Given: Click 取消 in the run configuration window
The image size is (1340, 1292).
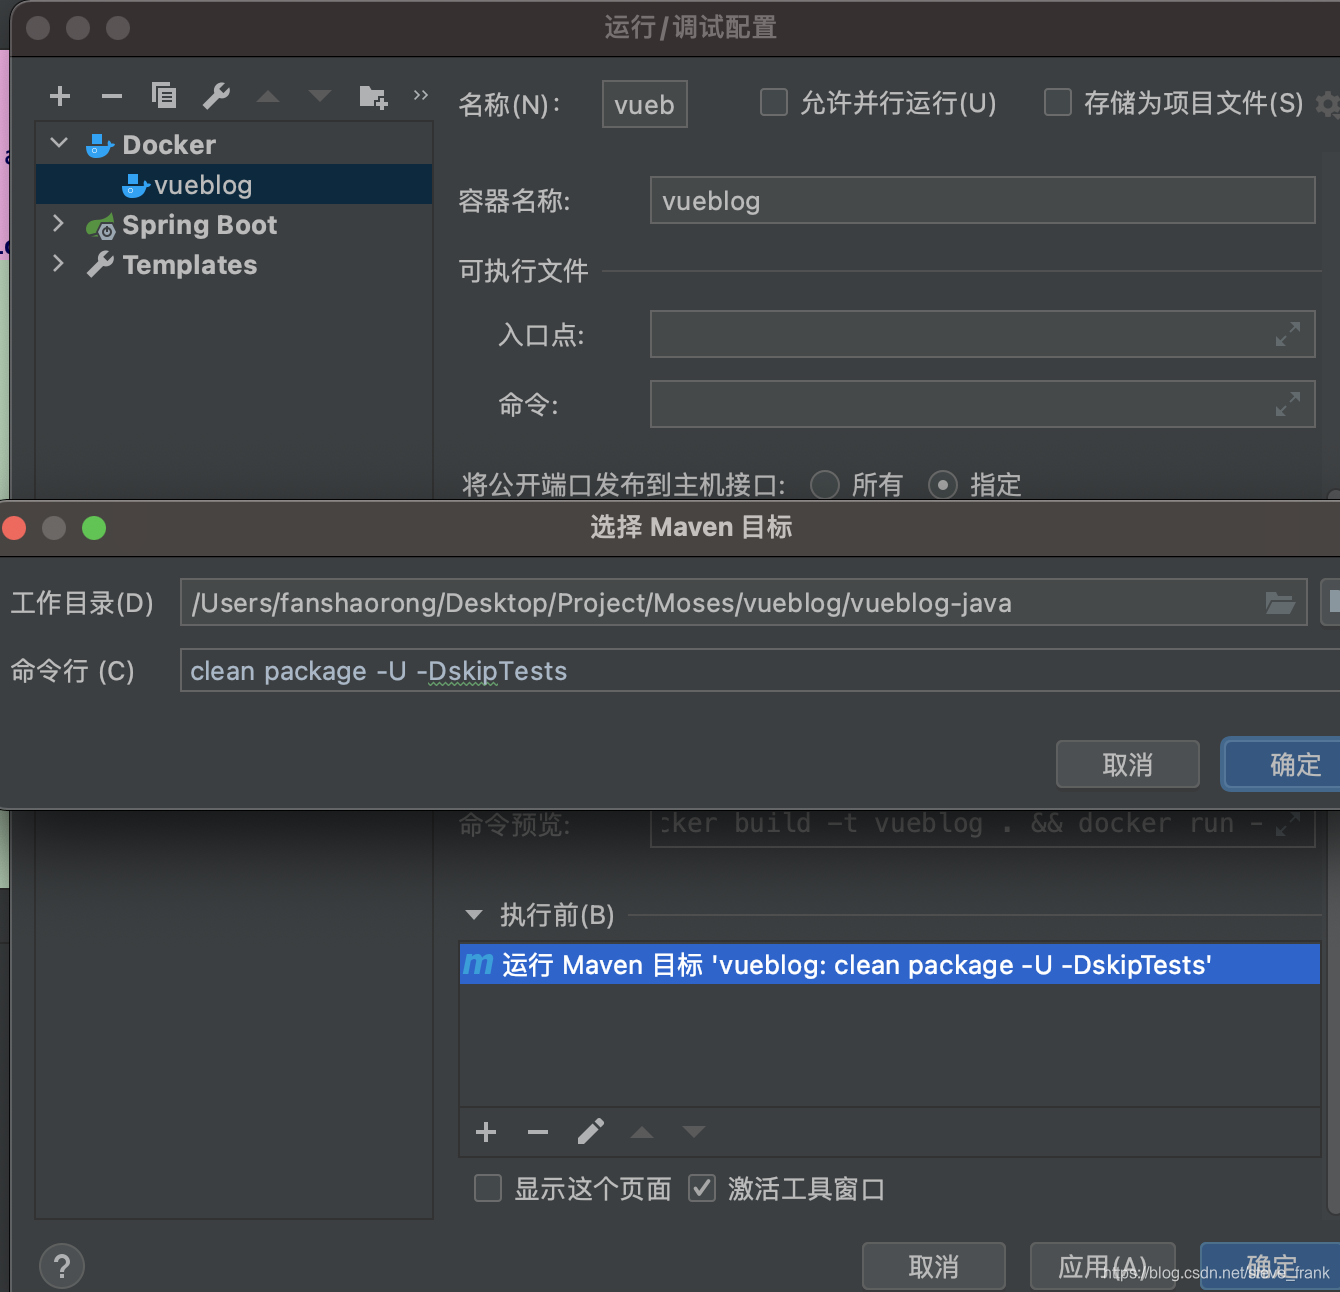Looking at the screenshot, I should point(934,1267).
